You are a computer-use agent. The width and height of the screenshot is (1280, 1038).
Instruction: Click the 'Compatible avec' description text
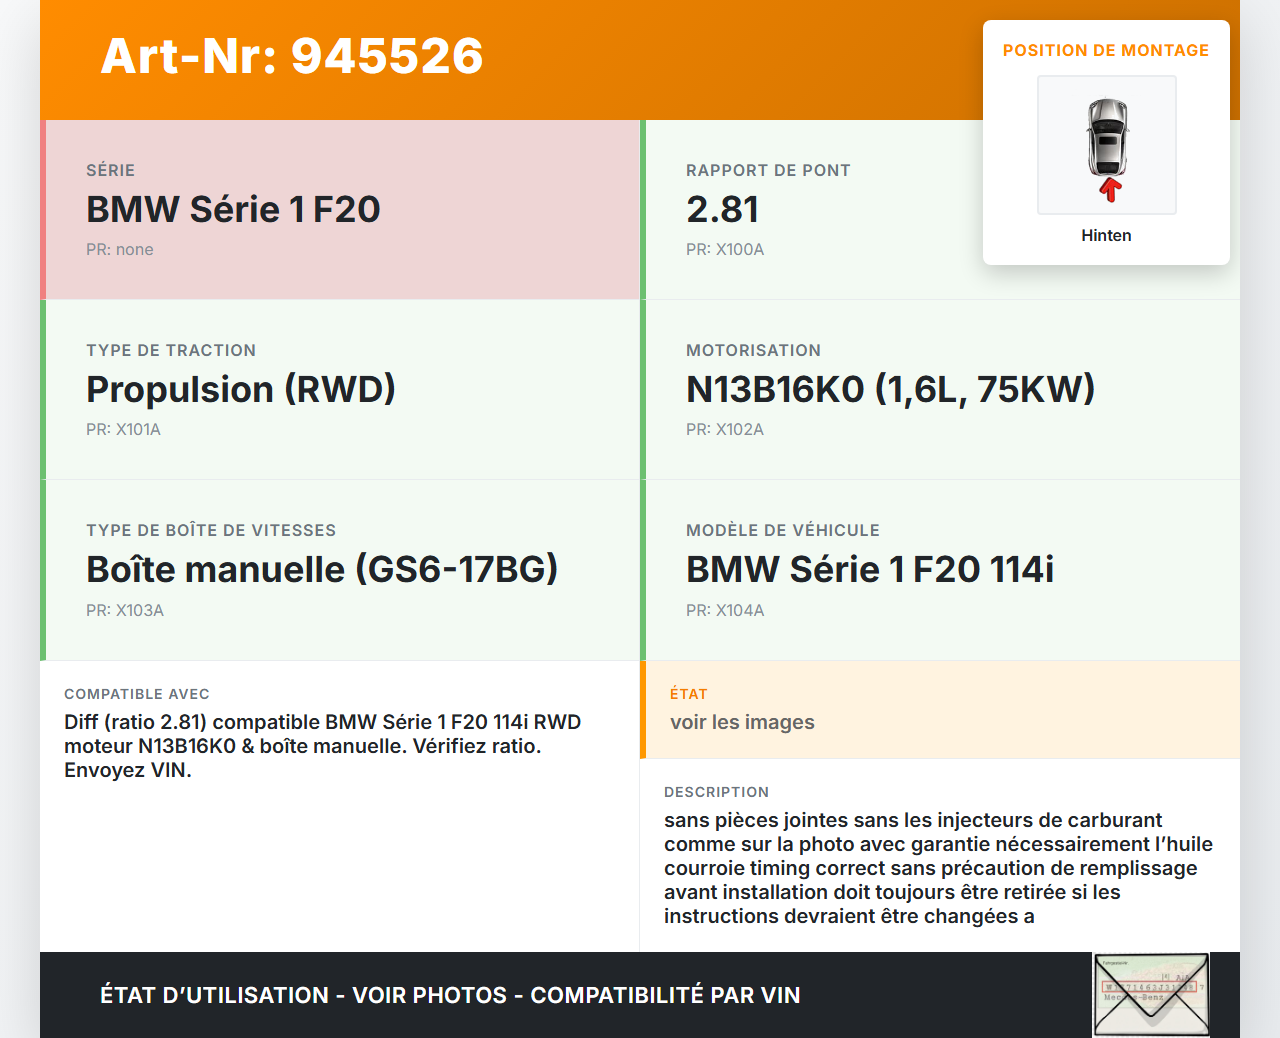click(x=322, y=746)
